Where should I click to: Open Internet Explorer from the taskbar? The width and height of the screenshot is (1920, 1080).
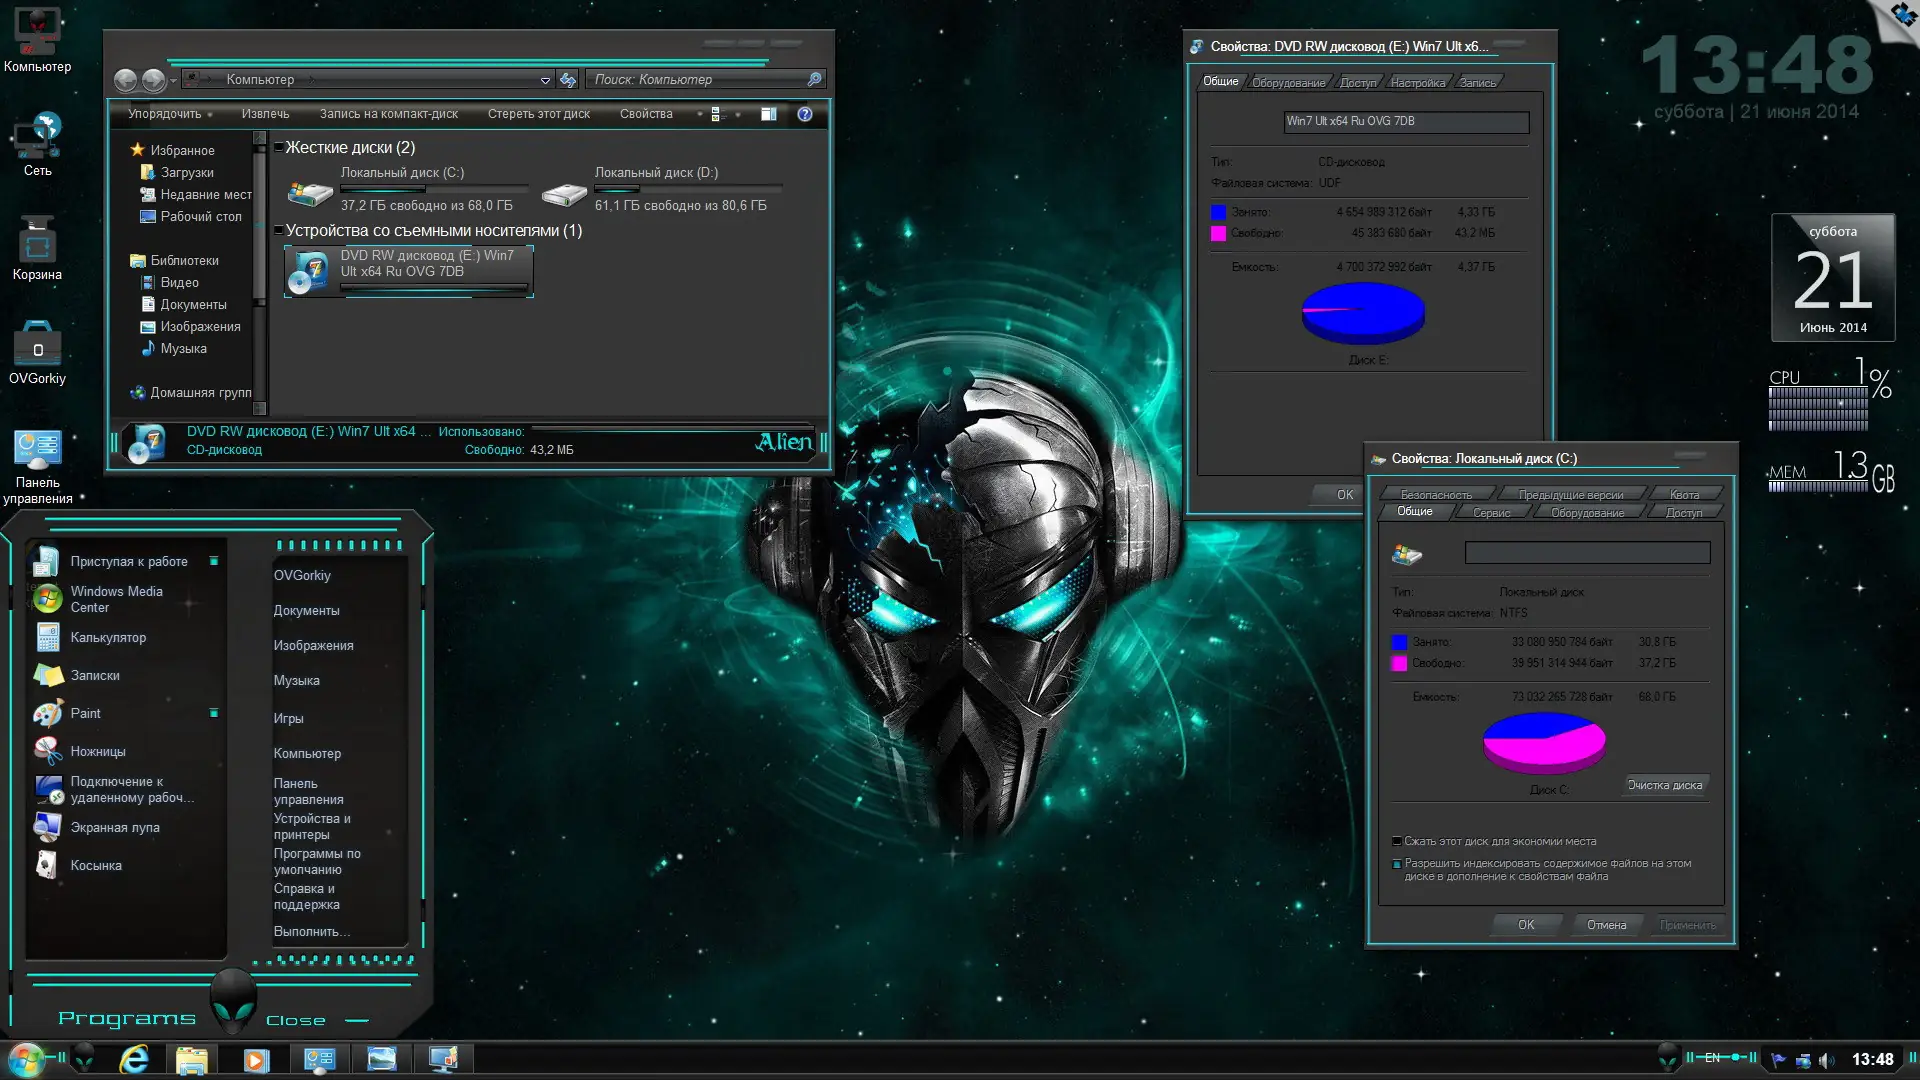[133, 1059]
